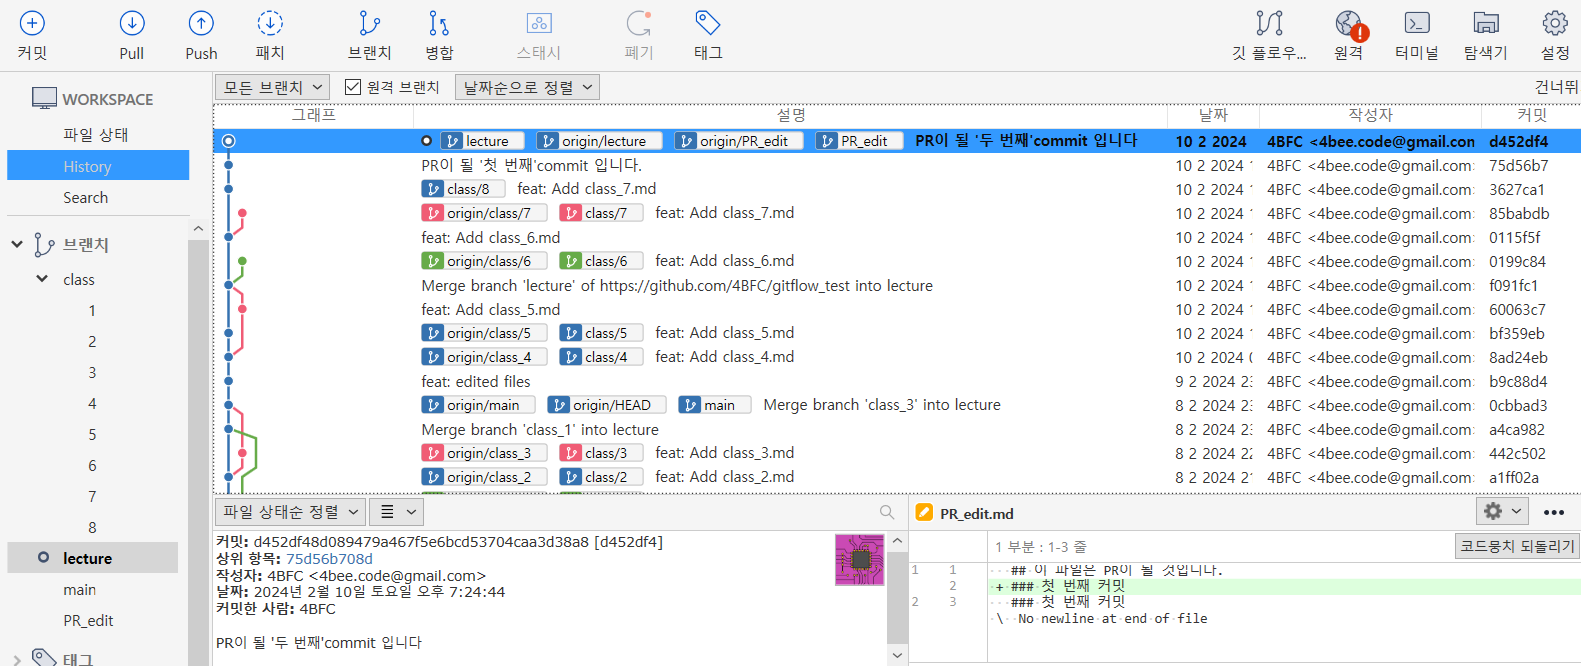This screenshot has height=666, width=1581.
Task: Select File Status (파일 상태) in sidebar
Action: pyautogui.click(x=96, y=134)
